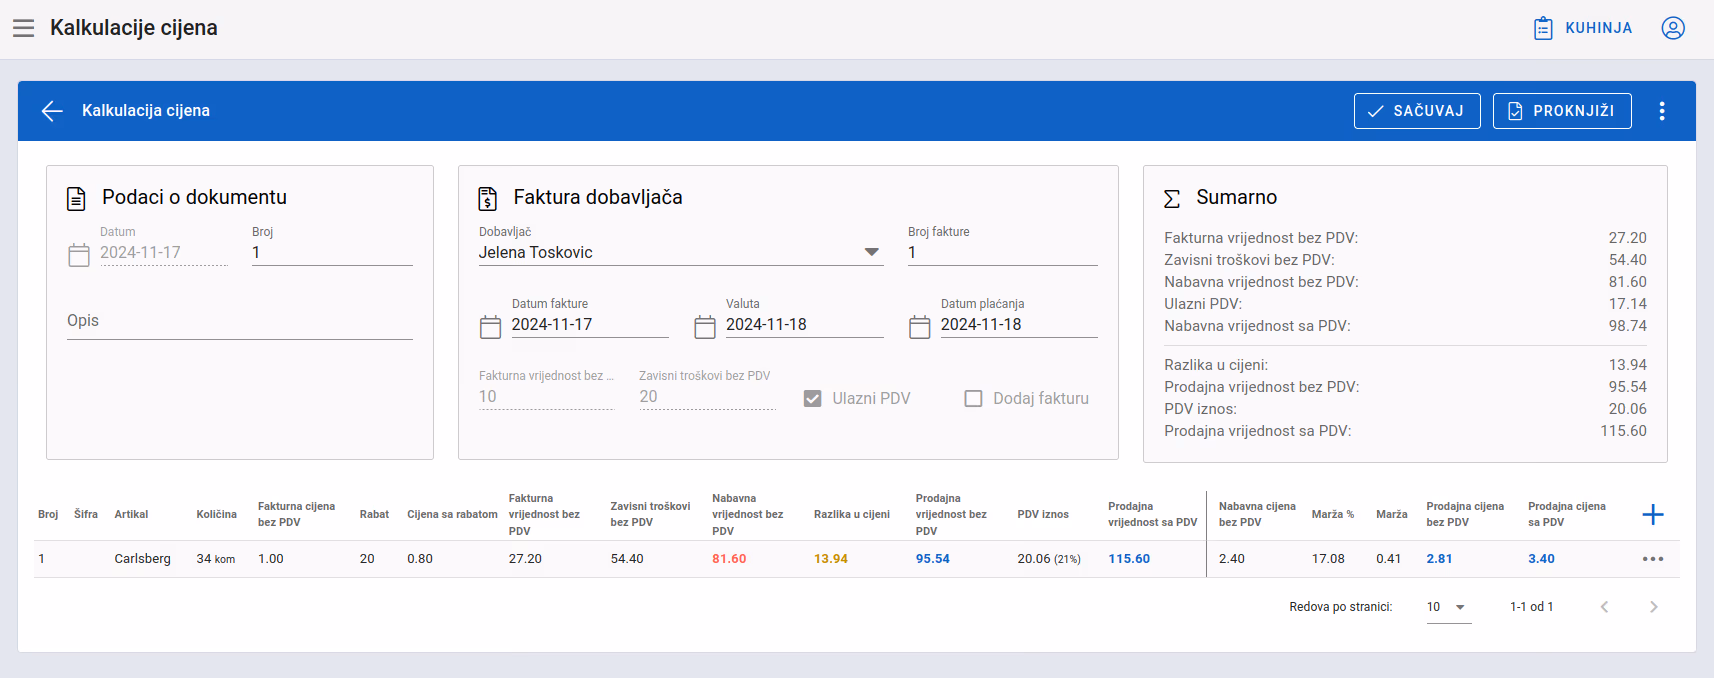Viewport: 1714px width, 678px height.
Task: Open the calendar for Datum plaćanja
Action: coord(920,327)
